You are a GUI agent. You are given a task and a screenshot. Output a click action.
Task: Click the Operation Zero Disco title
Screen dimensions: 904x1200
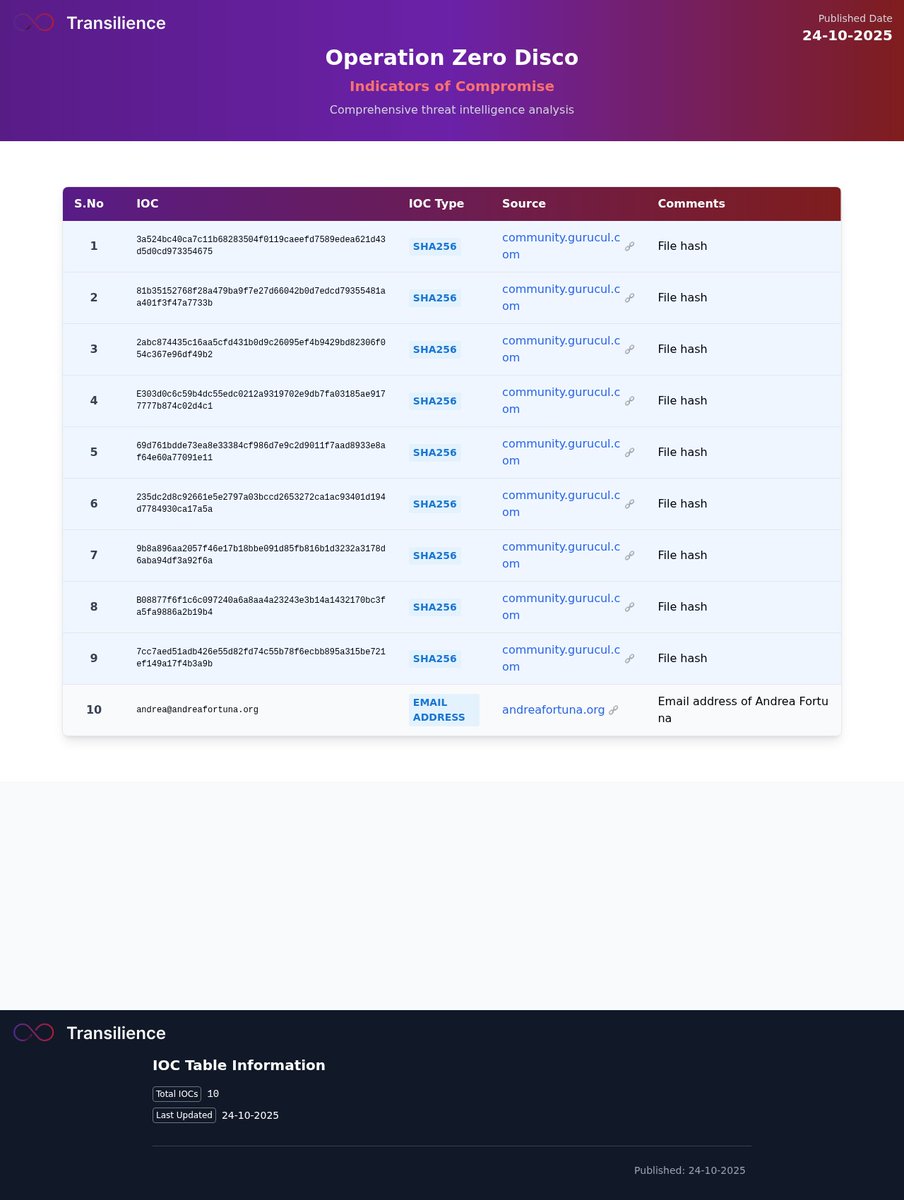pos(452,58)
